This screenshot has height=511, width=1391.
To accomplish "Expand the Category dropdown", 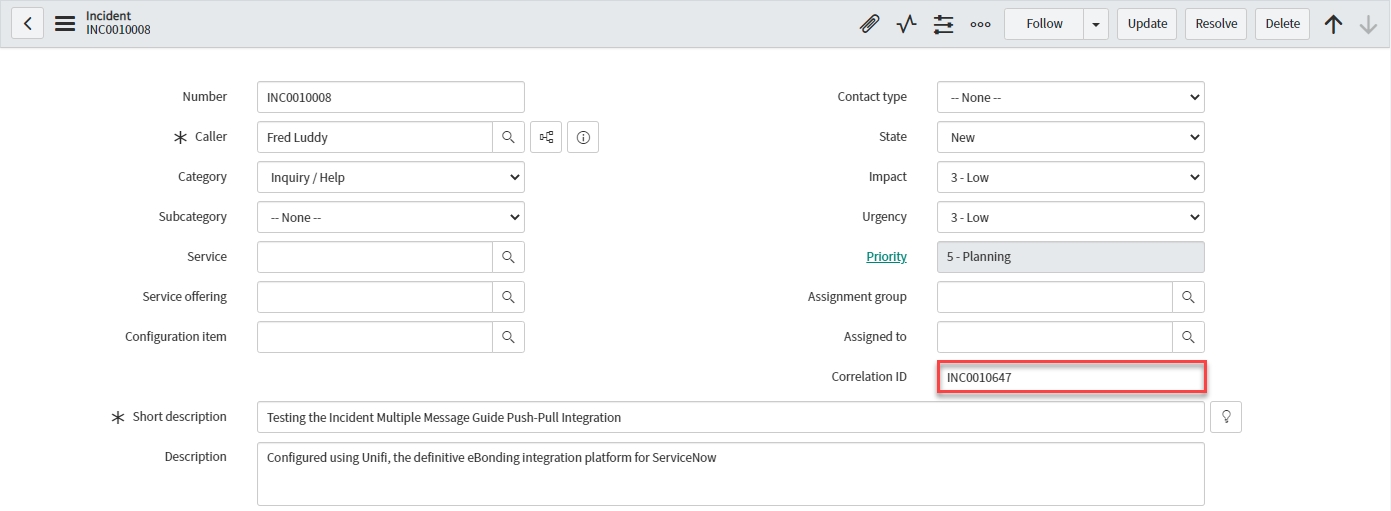I will (x=390, y=177).
